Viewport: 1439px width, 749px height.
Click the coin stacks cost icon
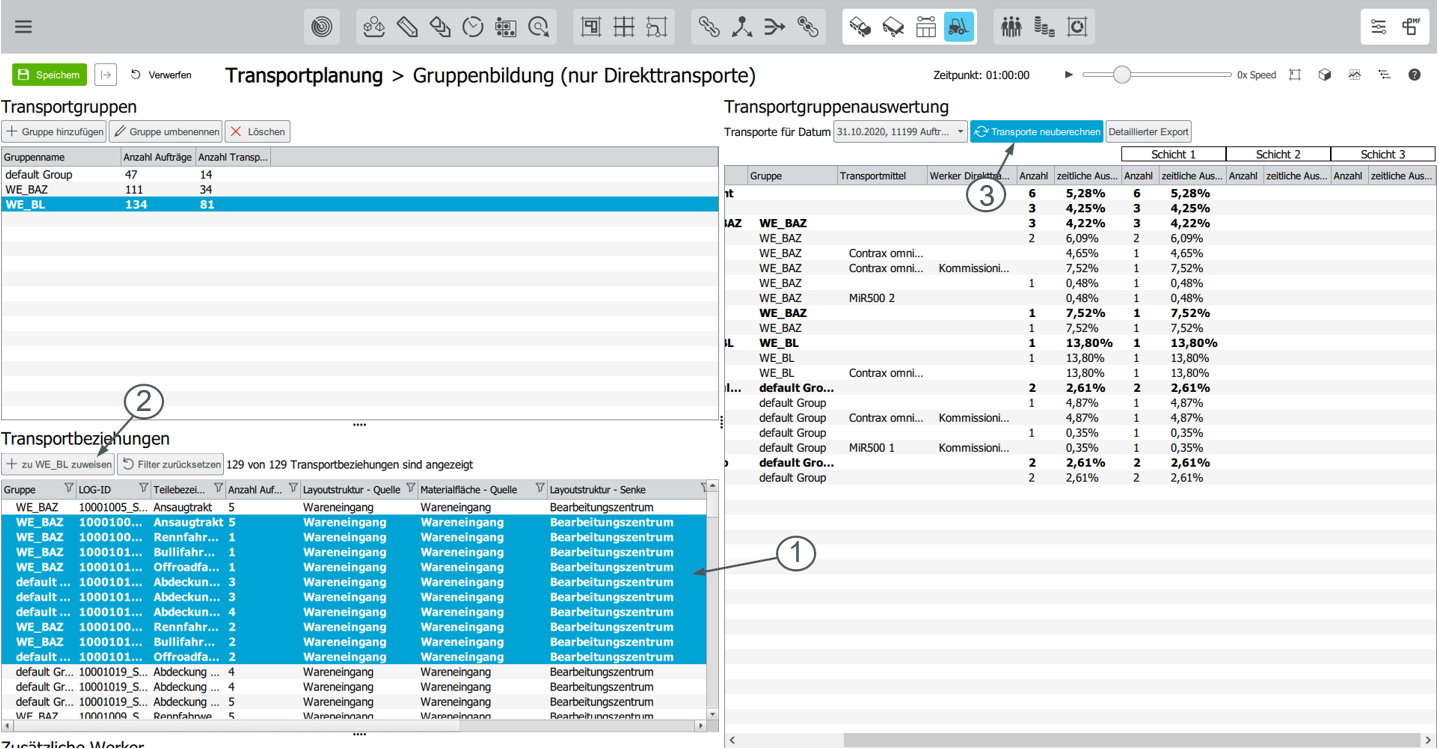pyautogui.click(x=1044, y=27)
